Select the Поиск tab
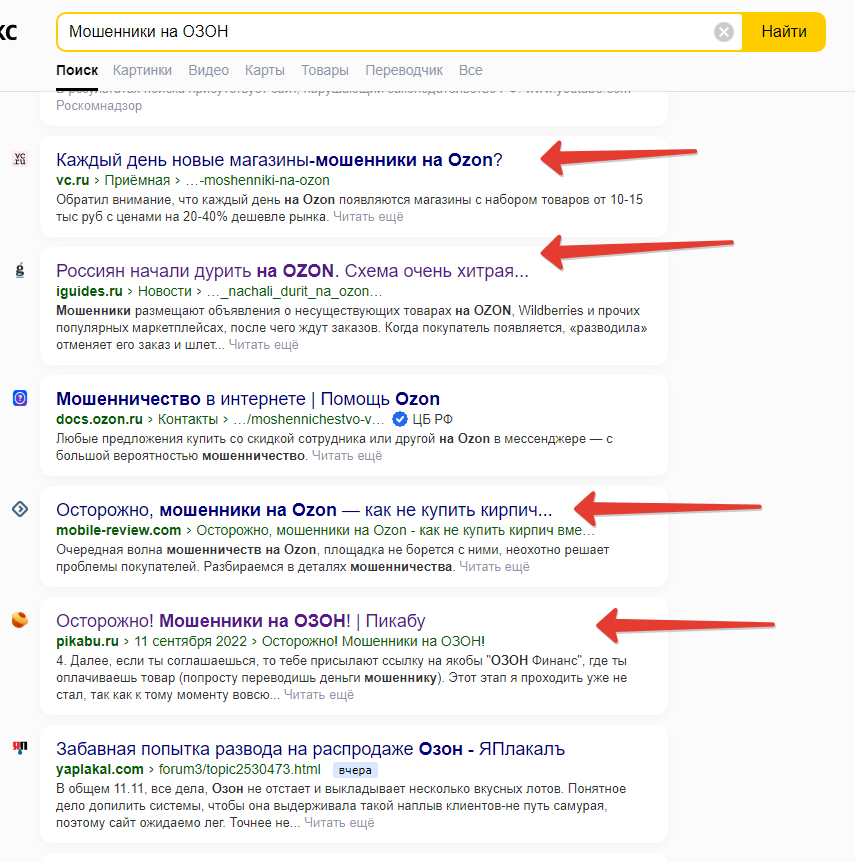Screen dimensions: 855x862 point(77,70)
